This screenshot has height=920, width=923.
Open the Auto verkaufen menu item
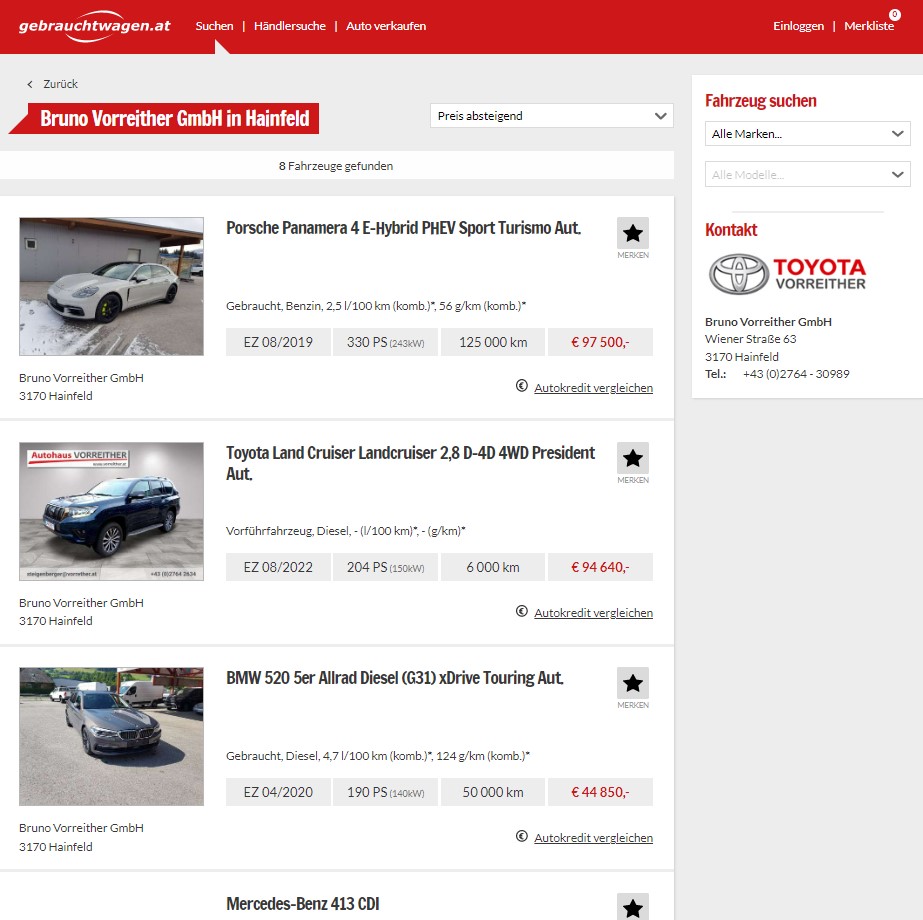pyautogui.click(x=386, y=26)
